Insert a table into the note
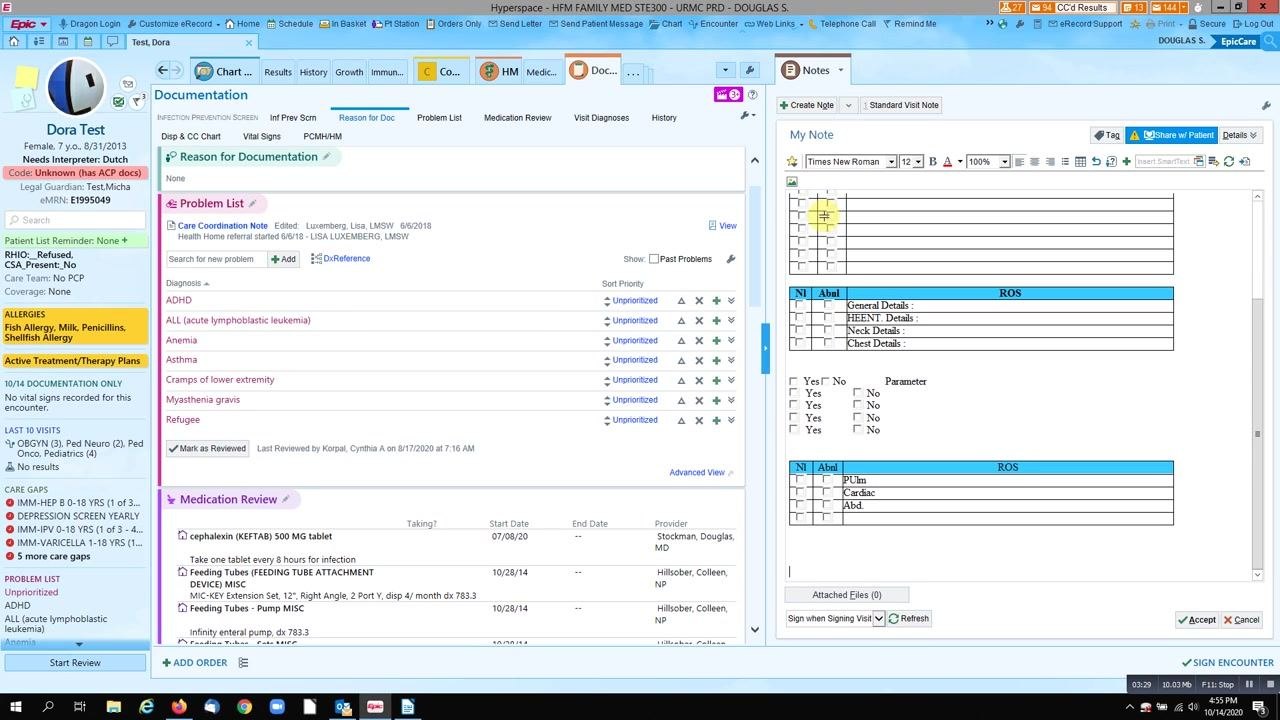The height and width of the screenshot is (720, 1280). pyautogui.click(x=1081, y=162)
